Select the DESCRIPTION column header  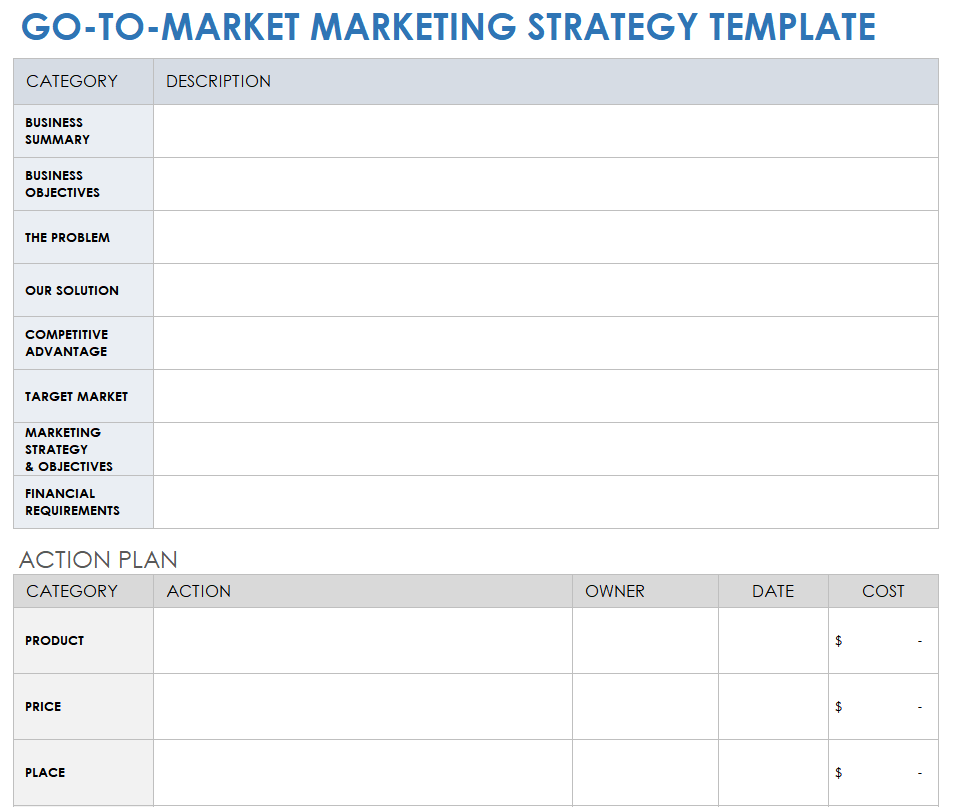218,81
